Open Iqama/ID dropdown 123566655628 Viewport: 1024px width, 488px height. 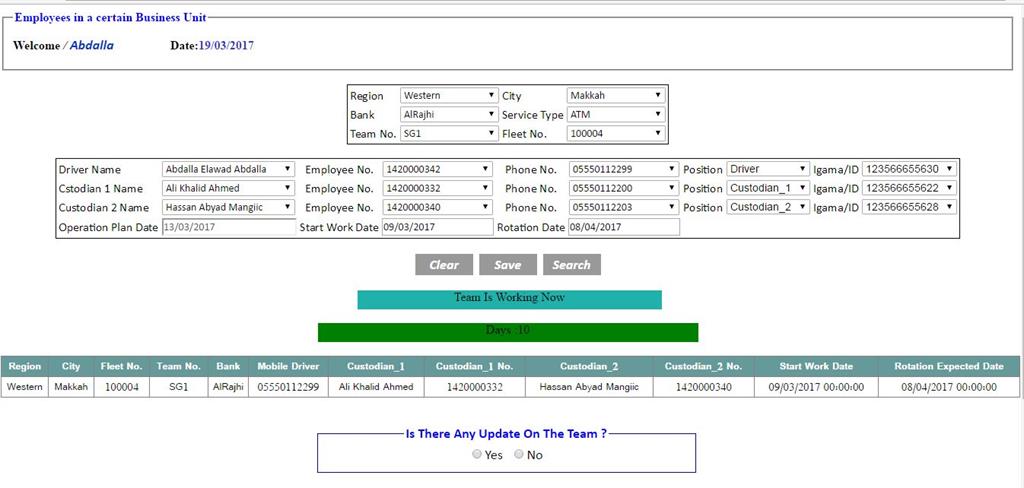[x=910, y=207]
